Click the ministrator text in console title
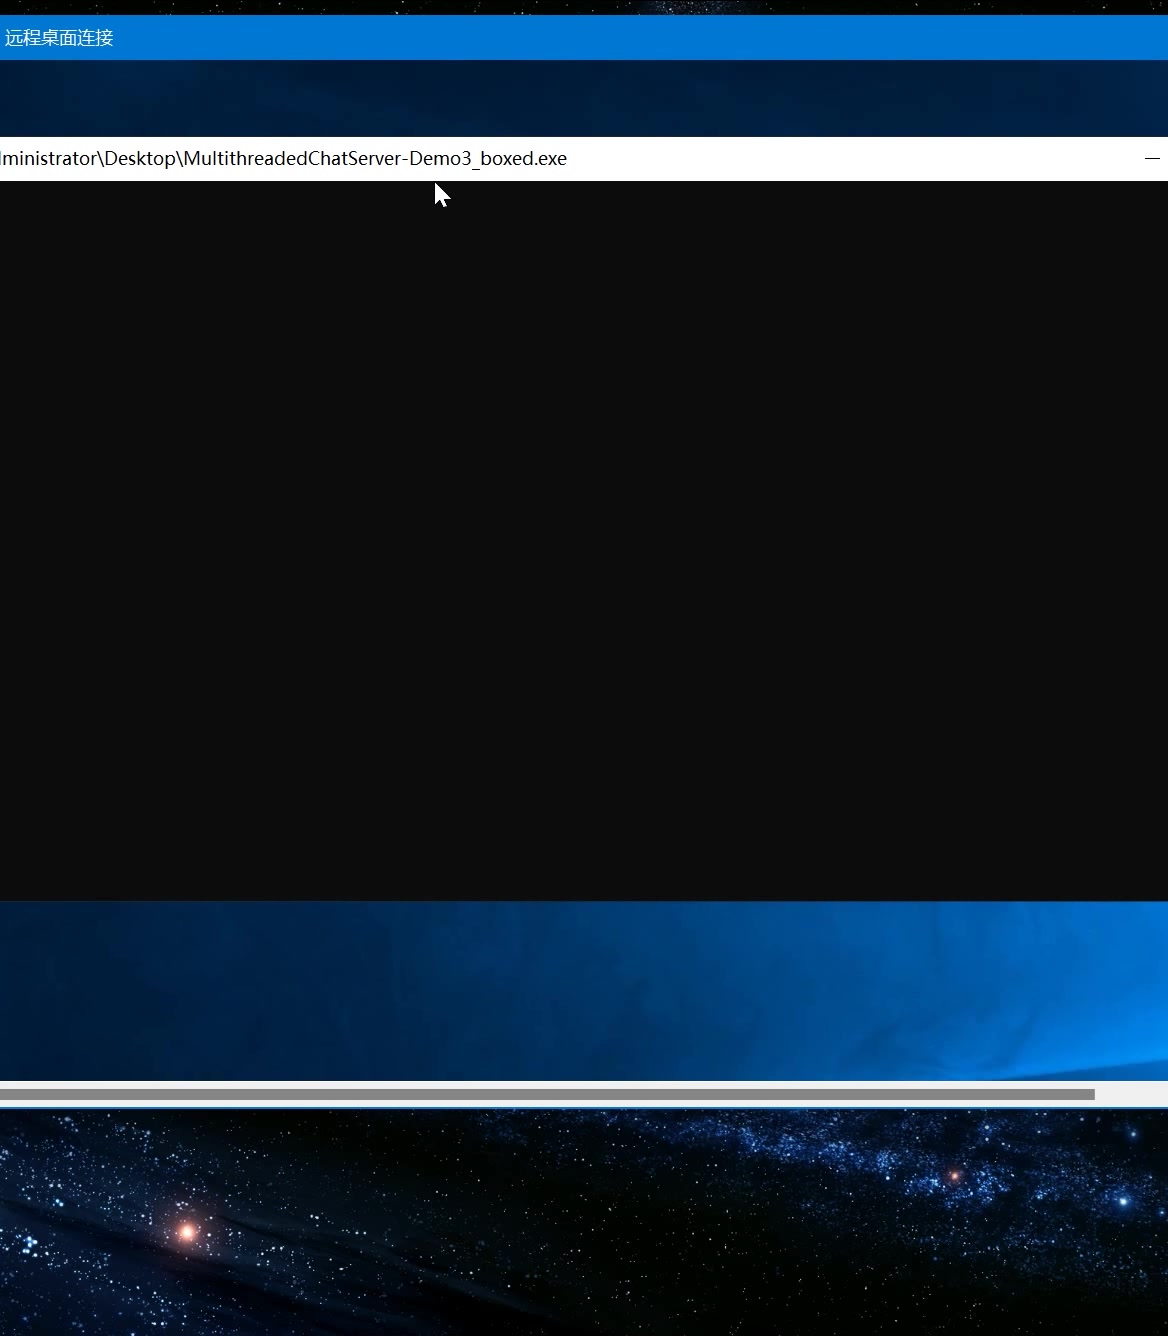 pyautogui.click(x=50, y=158)
